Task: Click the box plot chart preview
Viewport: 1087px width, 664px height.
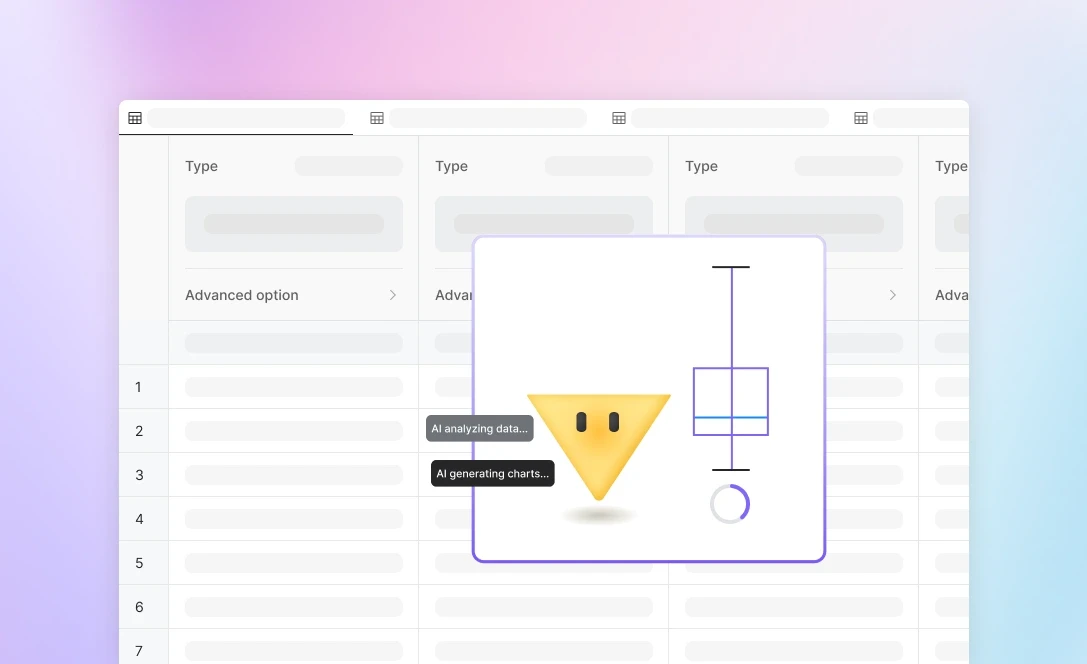Action: (x=731, y=368)
